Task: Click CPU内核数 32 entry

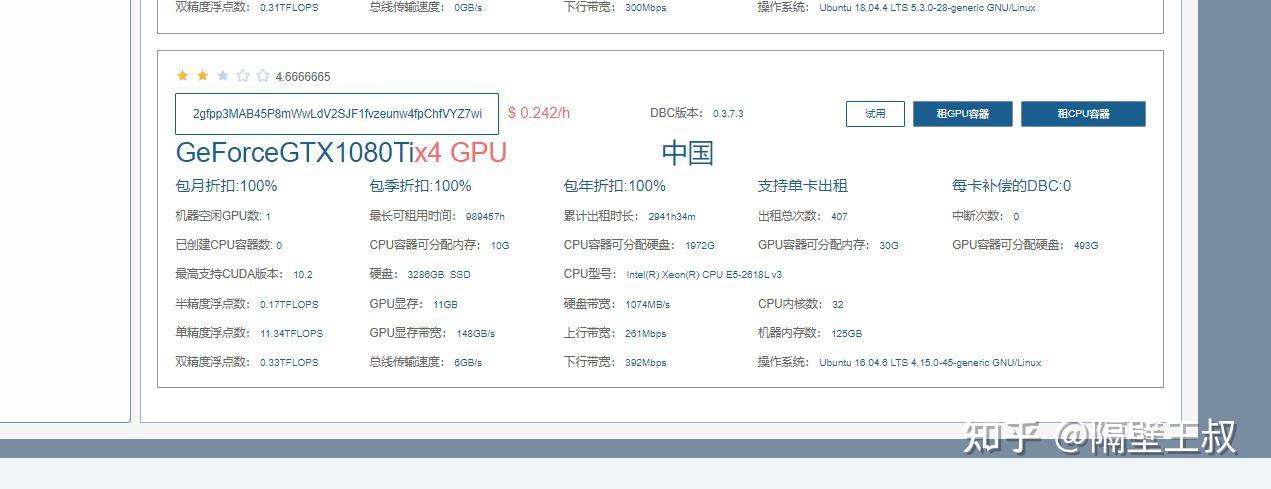Action: click(x=801, y=304)
